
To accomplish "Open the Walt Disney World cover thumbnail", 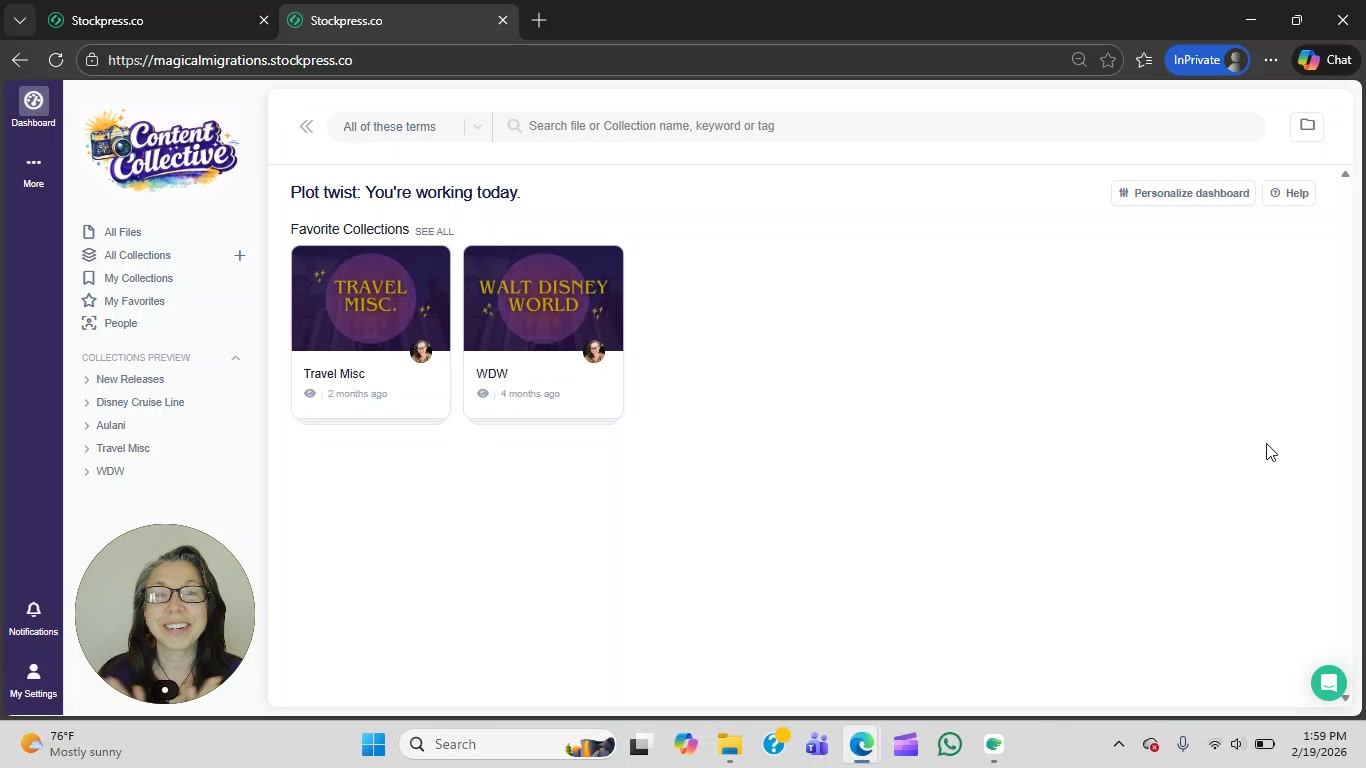I will click(544, 298).
